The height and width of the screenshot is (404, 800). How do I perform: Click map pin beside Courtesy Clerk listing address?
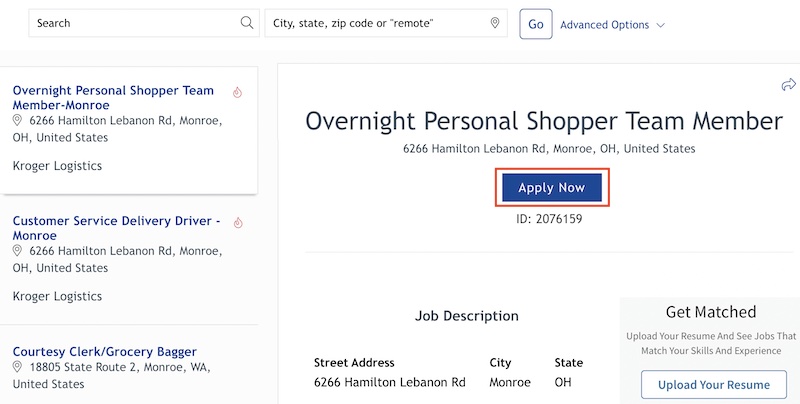[17, 368]
